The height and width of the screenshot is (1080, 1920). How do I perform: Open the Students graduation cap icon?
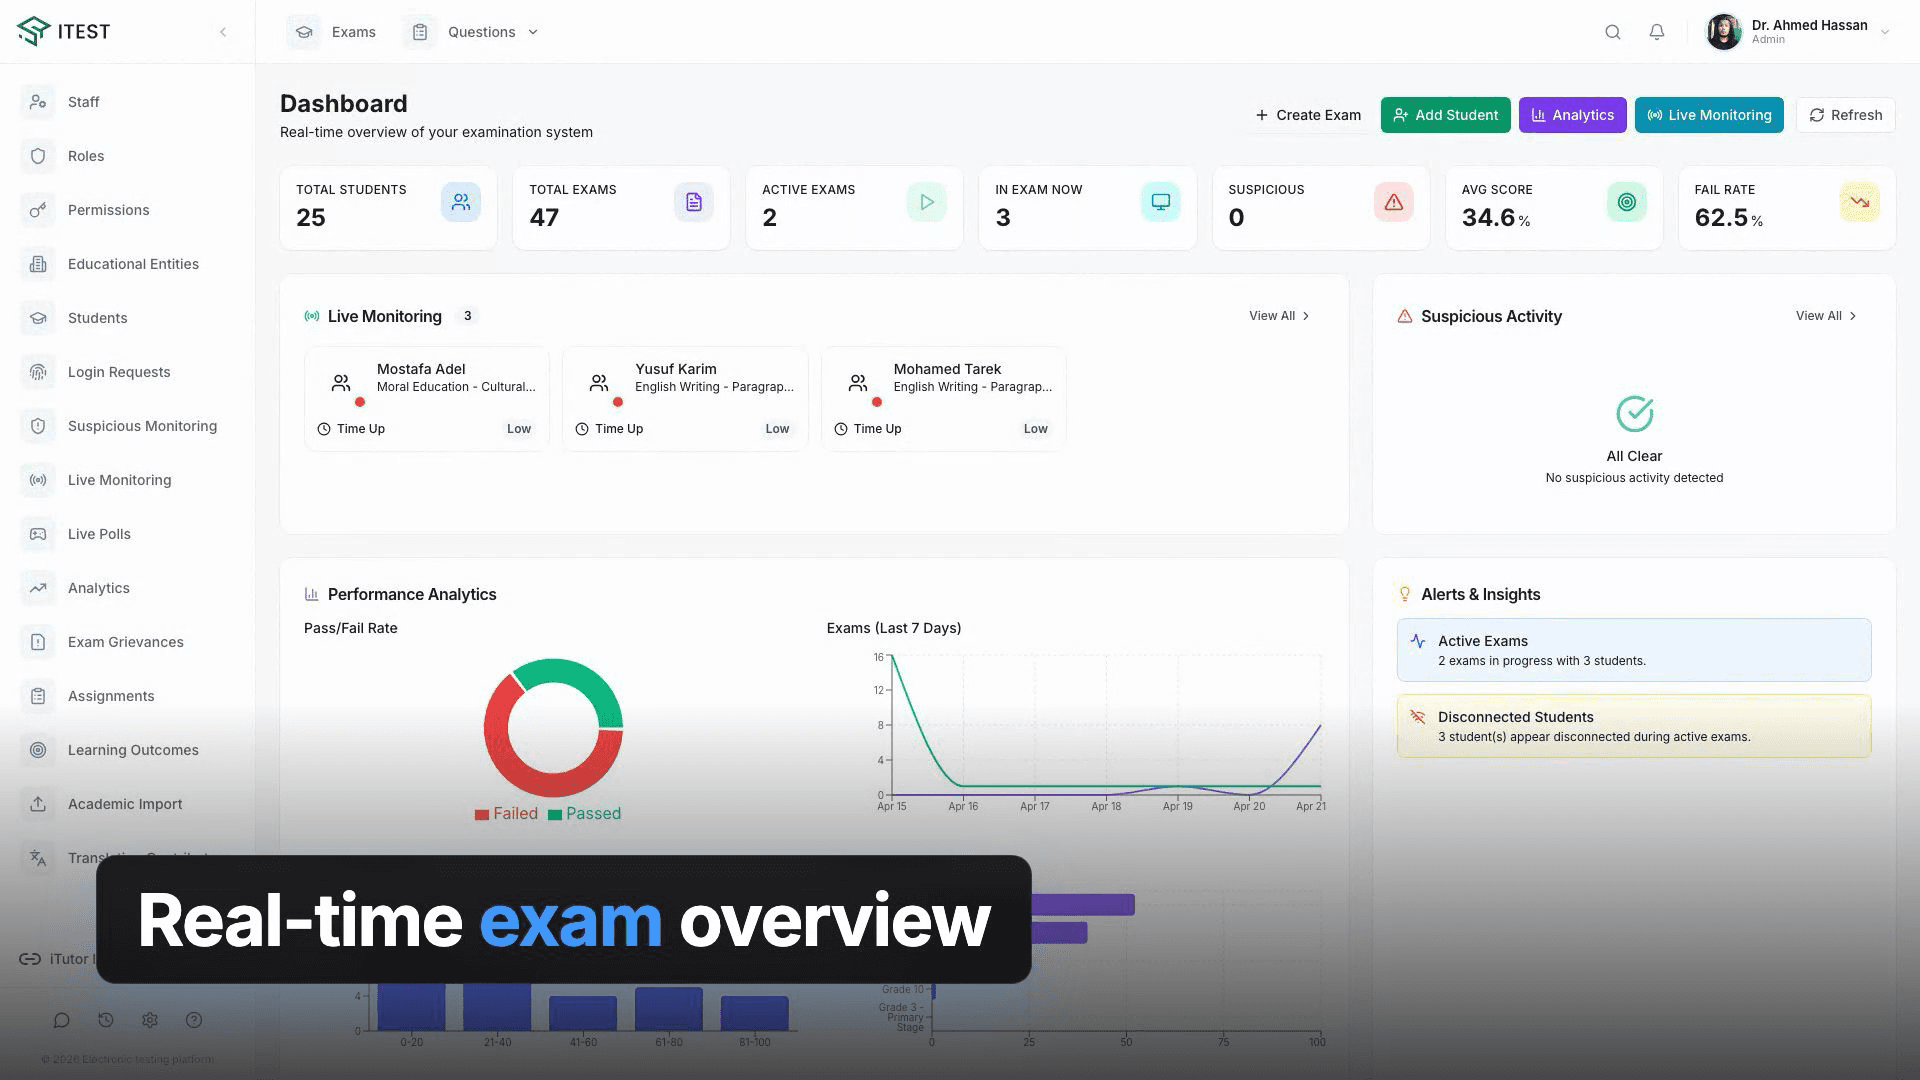[38, 318]
